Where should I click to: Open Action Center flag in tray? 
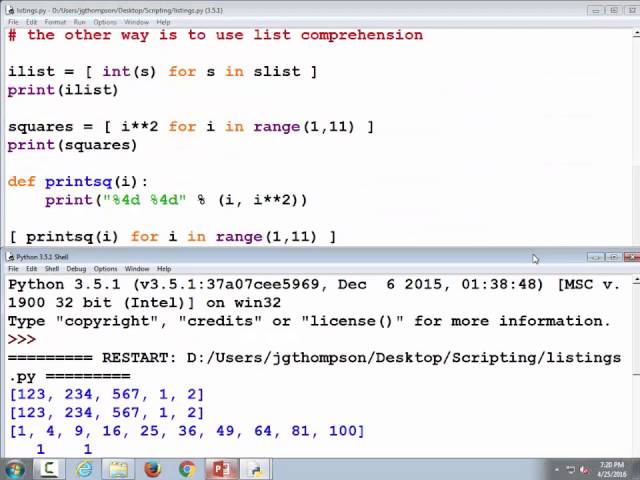(571, 470)
